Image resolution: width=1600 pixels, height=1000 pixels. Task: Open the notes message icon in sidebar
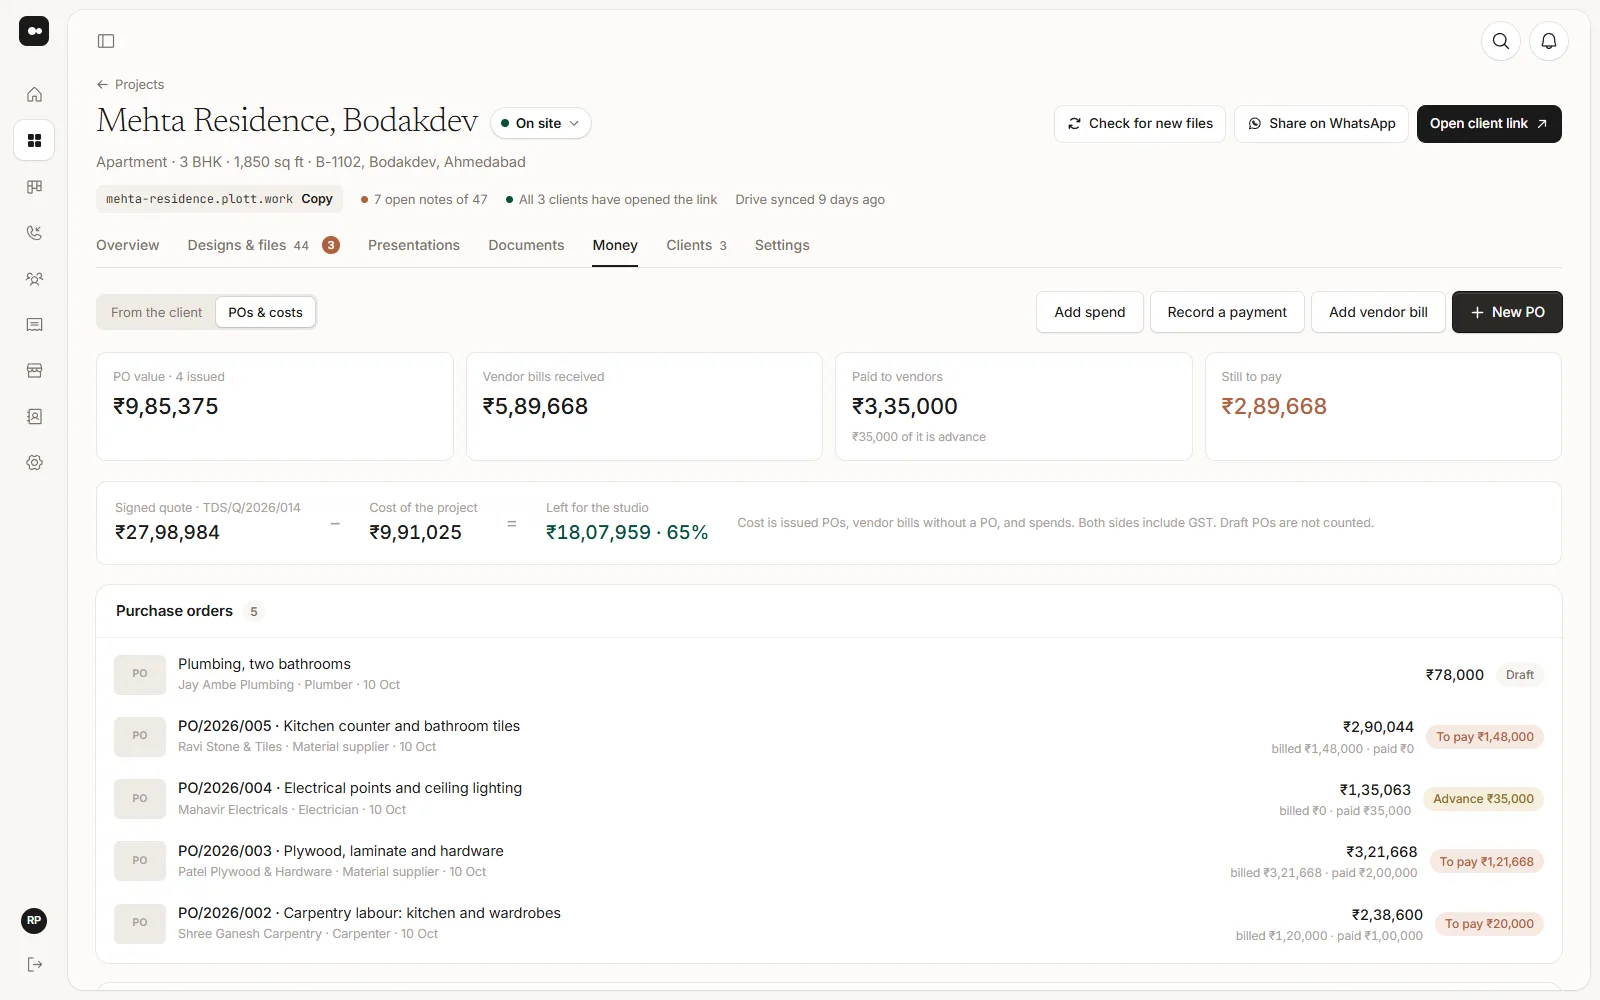click(x=34, y=325)
